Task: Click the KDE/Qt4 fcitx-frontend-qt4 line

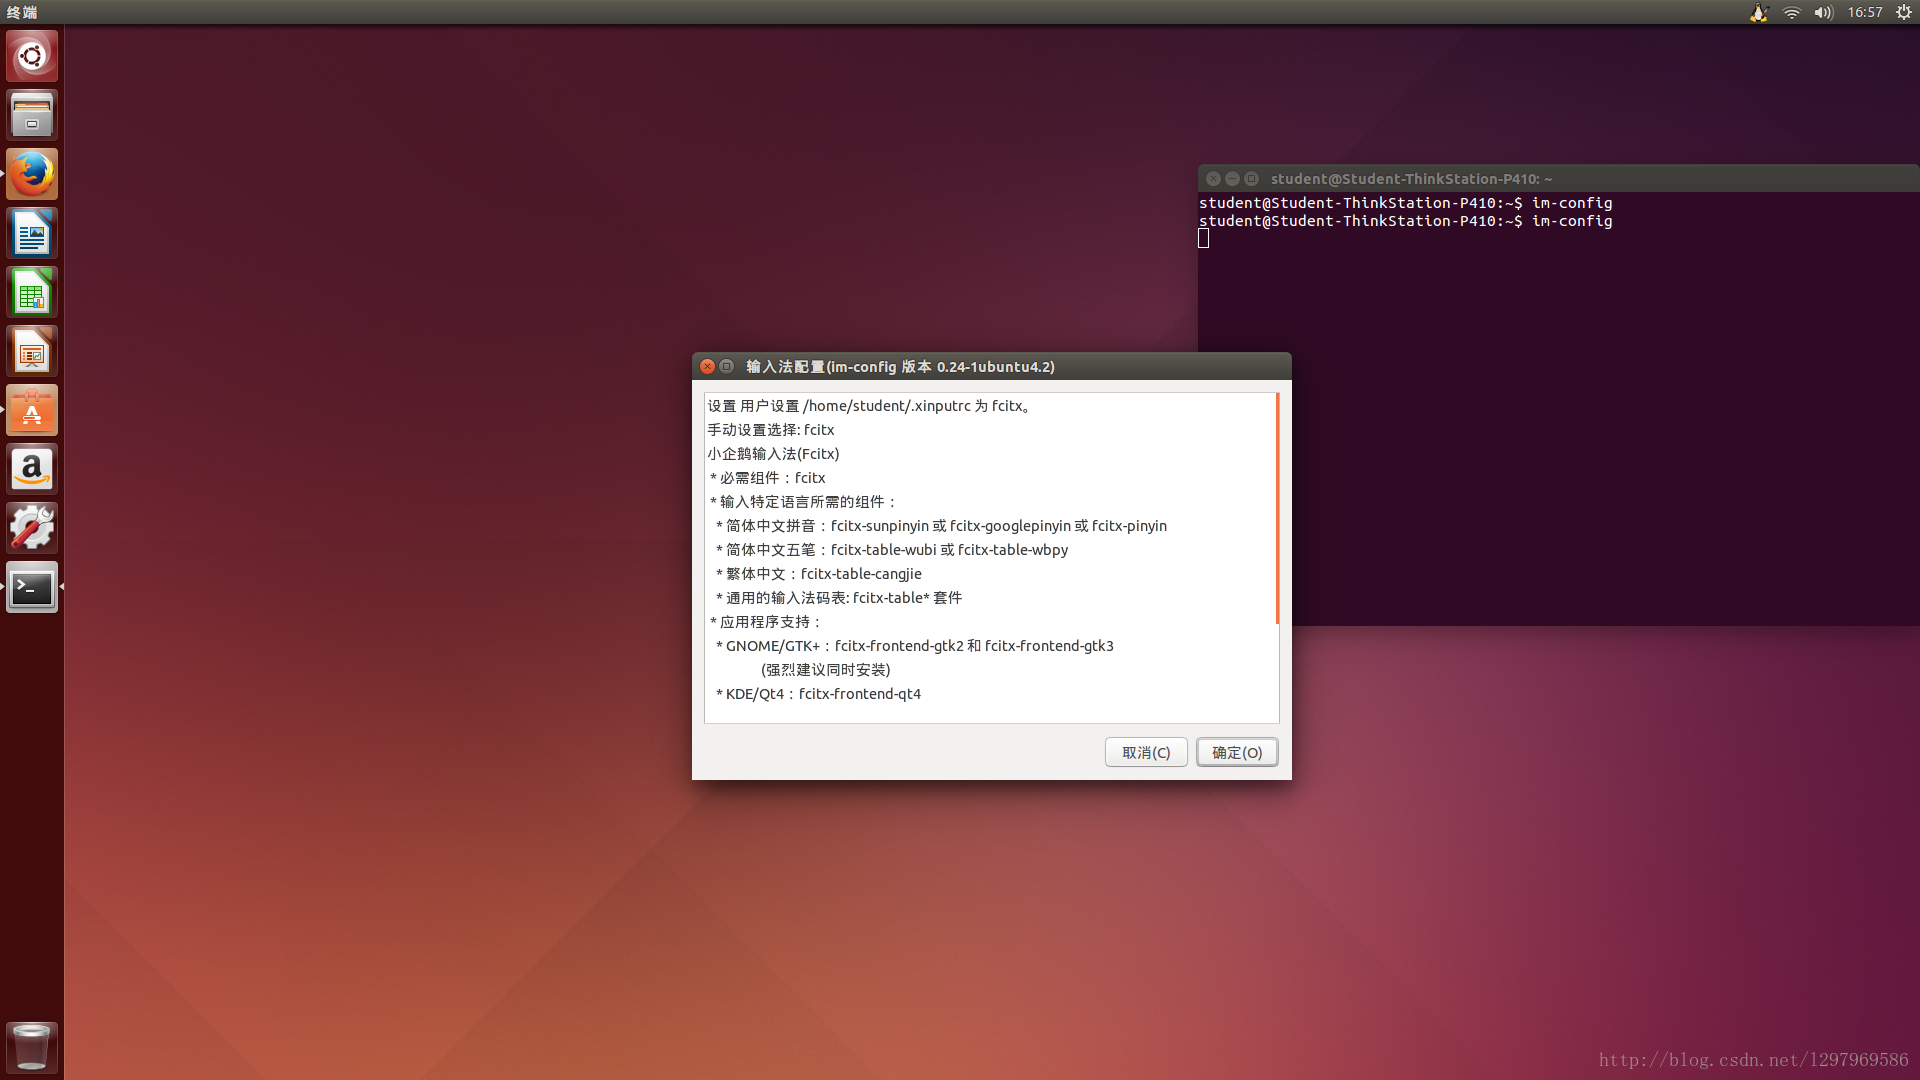Action: click(x=819, y=694)
